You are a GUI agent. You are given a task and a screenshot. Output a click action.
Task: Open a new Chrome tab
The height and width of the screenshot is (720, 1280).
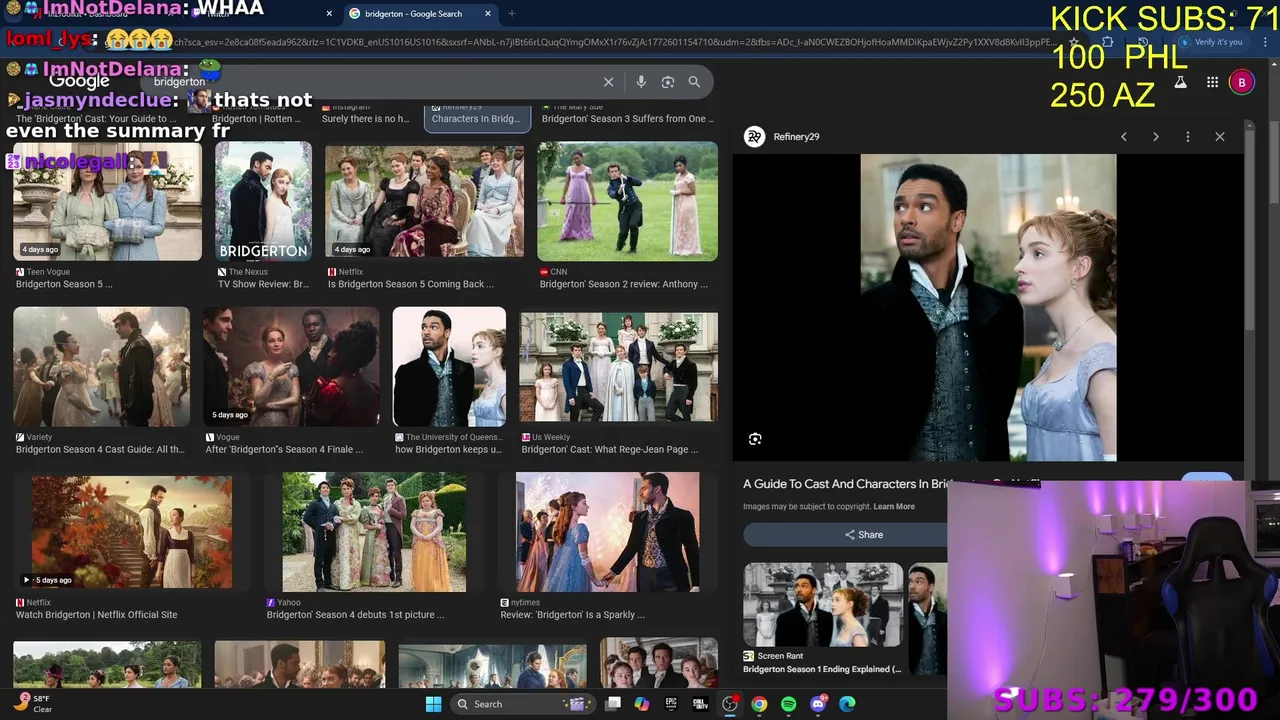pyautogui.click(x=512, y=14)
